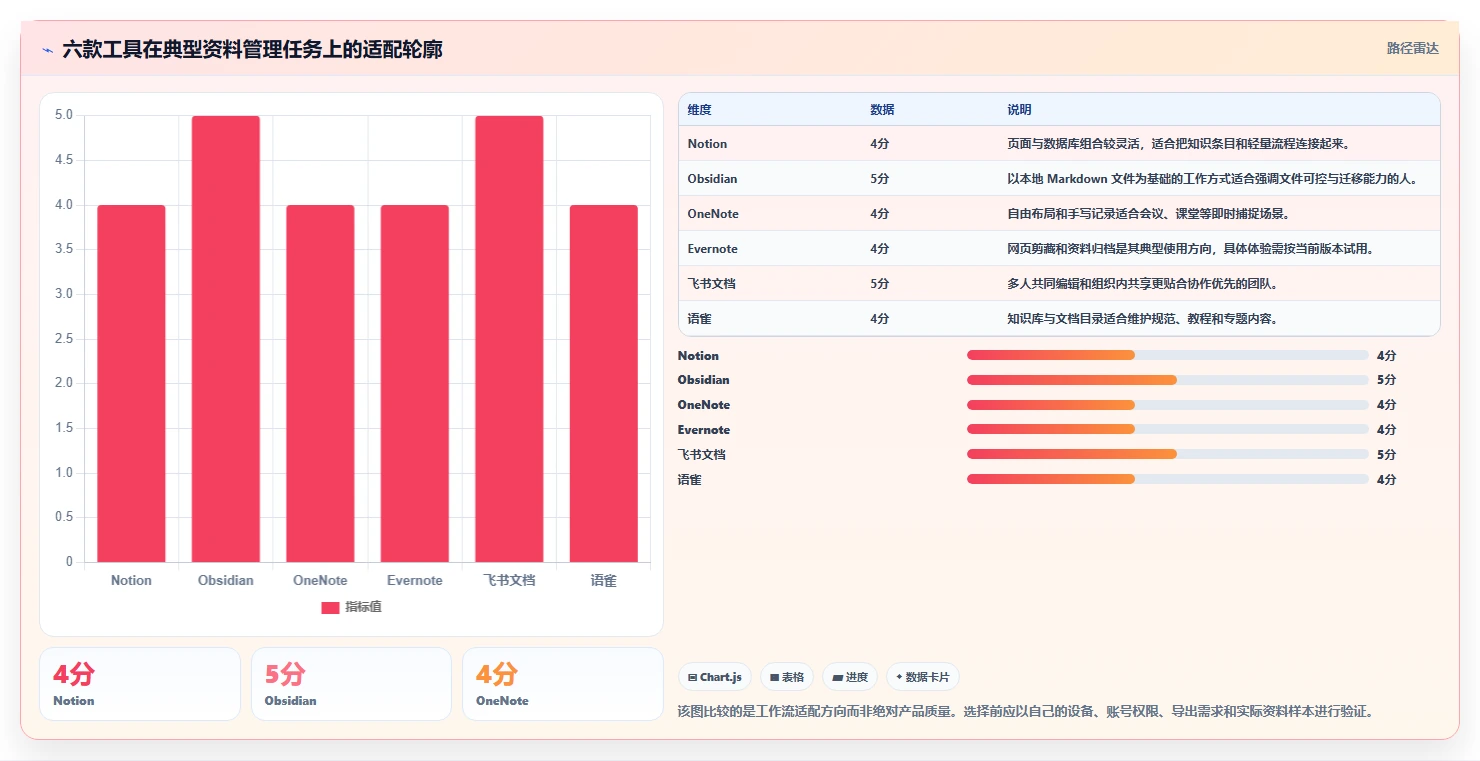Click the Notion label under the chart axis
The height and width of the screenshot is (761, 1480).
[131, 580]
